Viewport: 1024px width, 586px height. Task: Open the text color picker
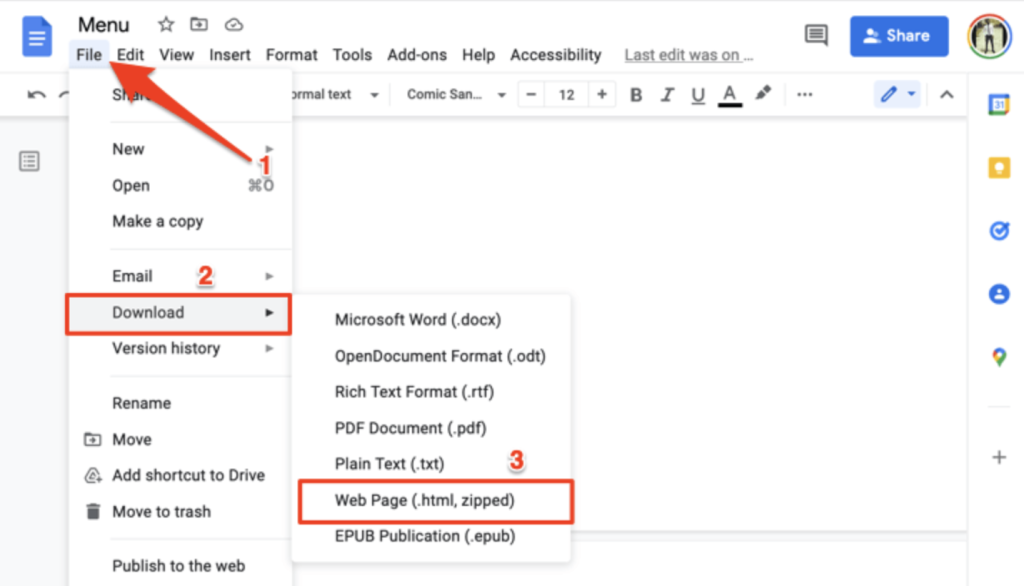click(x=729, y=95)
